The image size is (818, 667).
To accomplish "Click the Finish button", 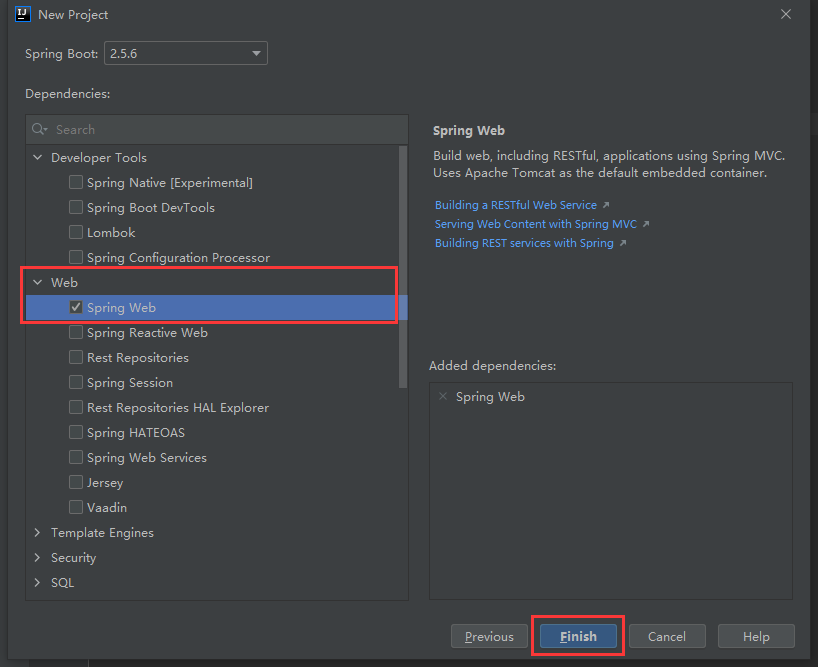I will [578, 636].
